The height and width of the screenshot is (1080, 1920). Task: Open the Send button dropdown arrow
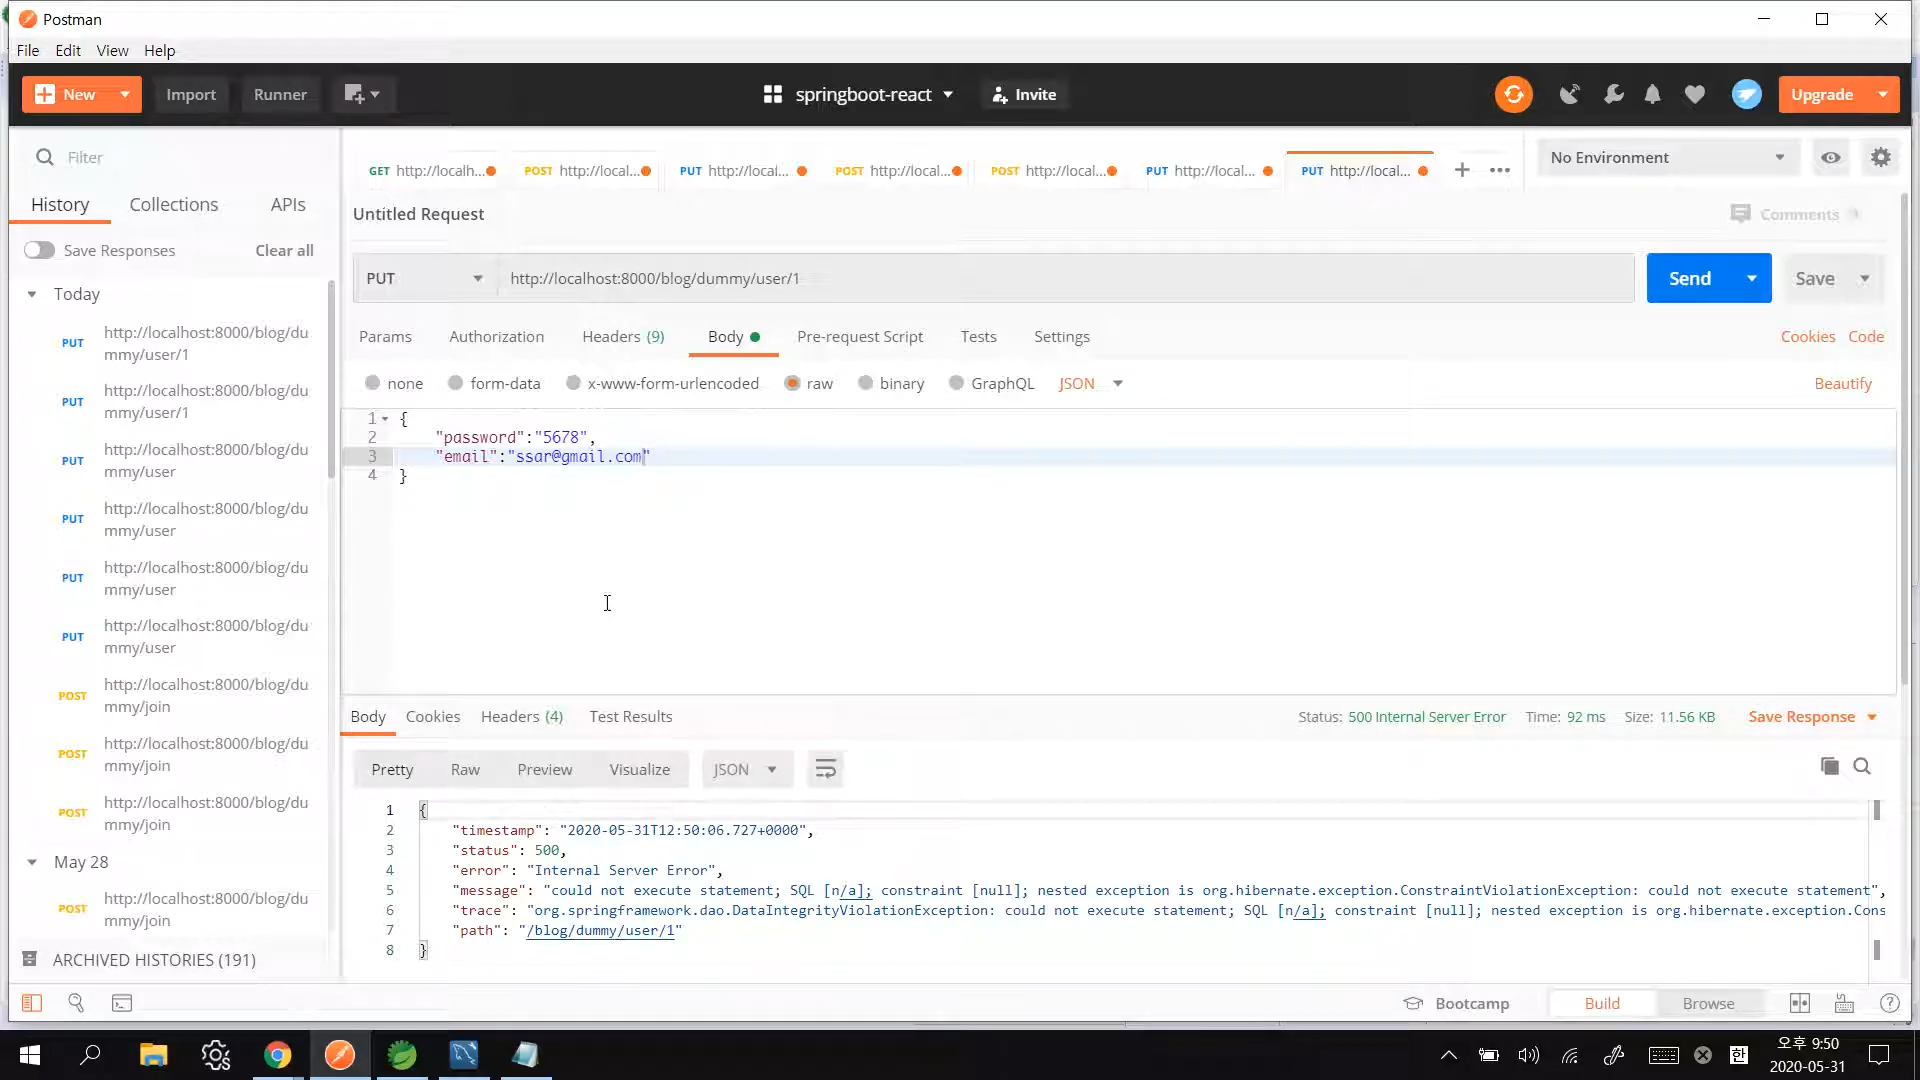1751,278
